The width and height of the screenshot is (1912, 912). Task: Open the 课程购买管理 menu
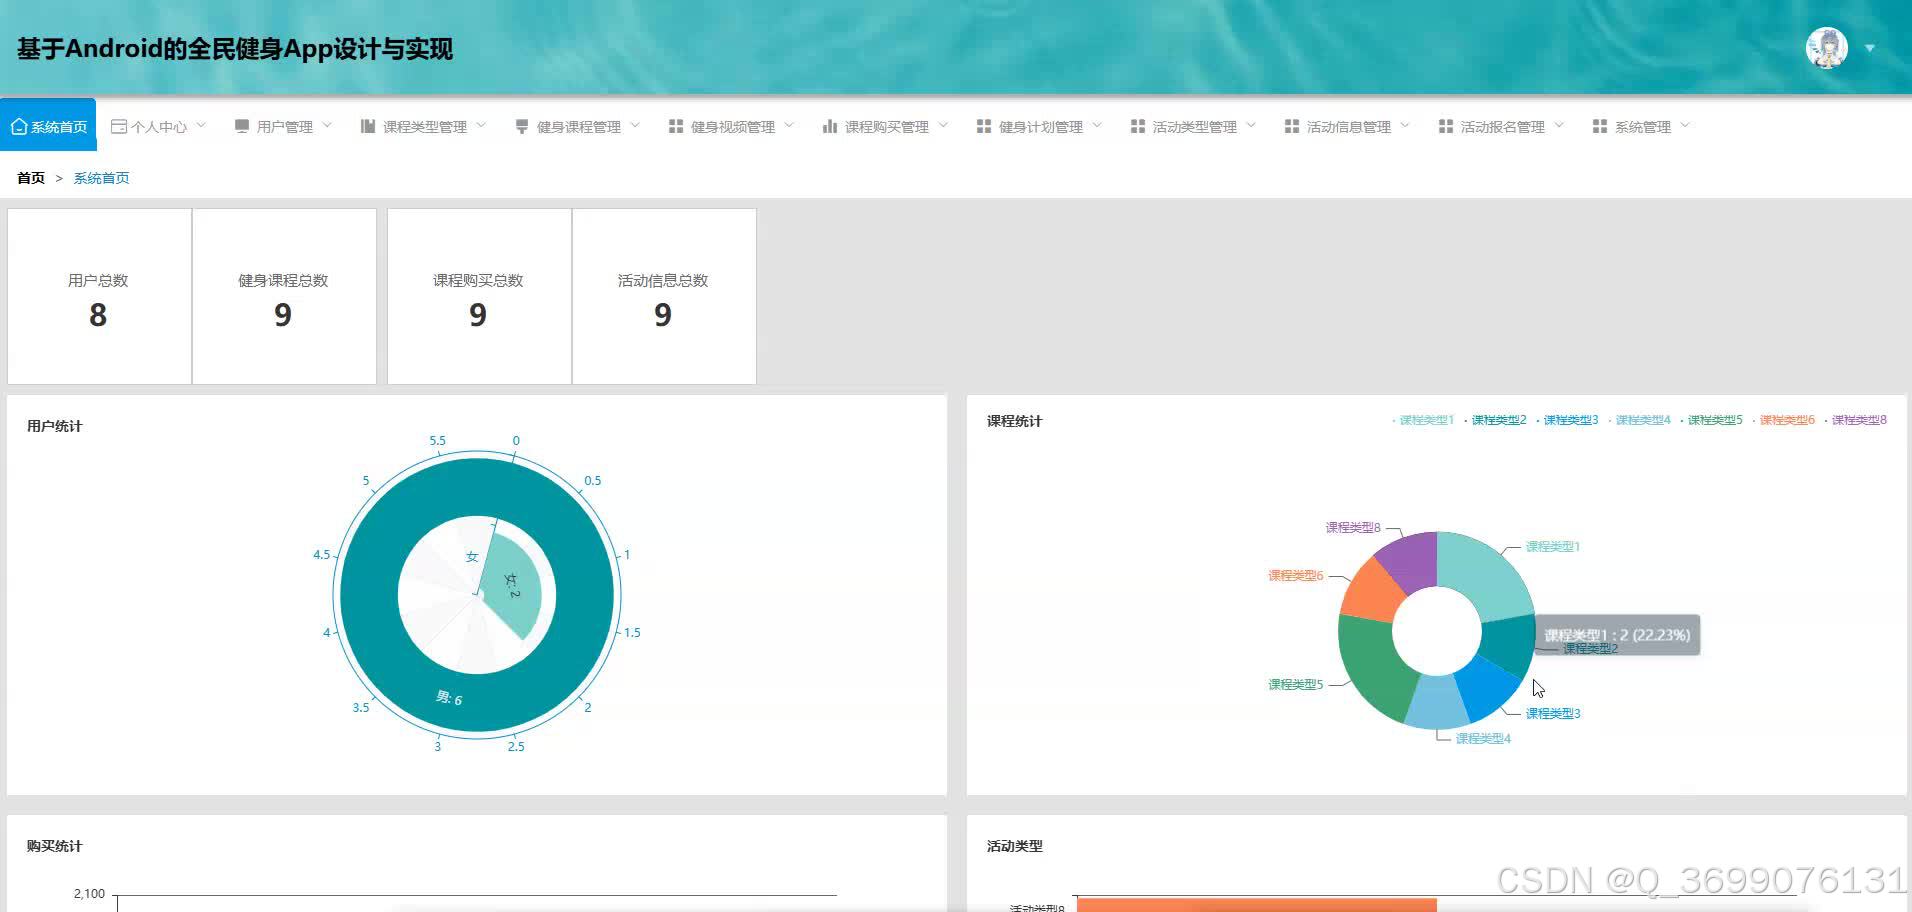click(x=886, y=126)
